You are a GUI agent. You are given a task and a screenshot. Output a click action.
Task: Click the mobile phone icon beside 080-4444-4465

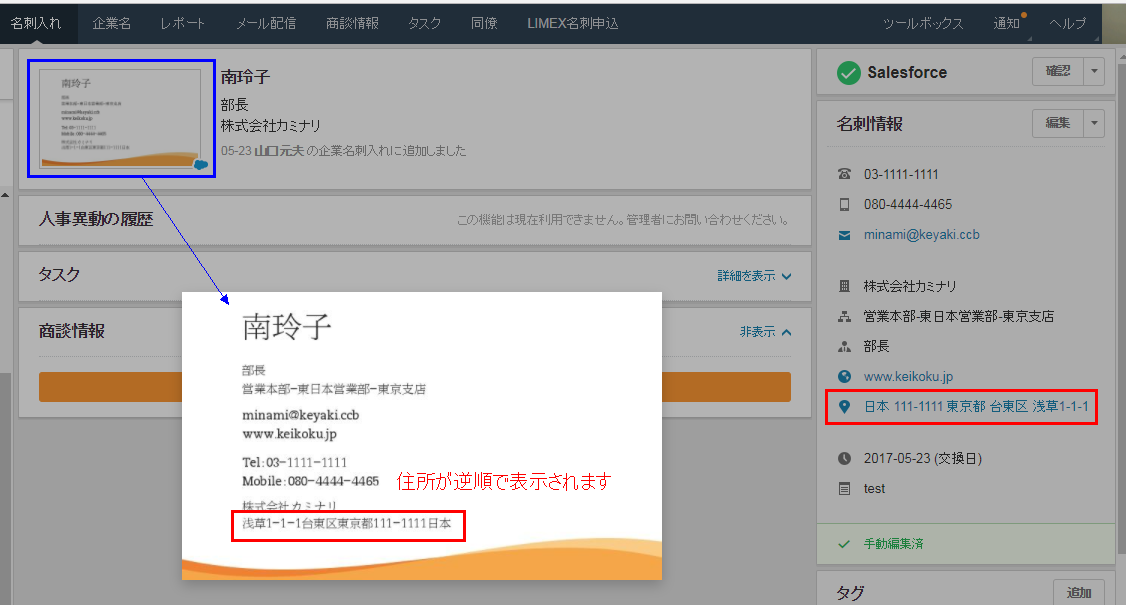(x=844, y=204)
